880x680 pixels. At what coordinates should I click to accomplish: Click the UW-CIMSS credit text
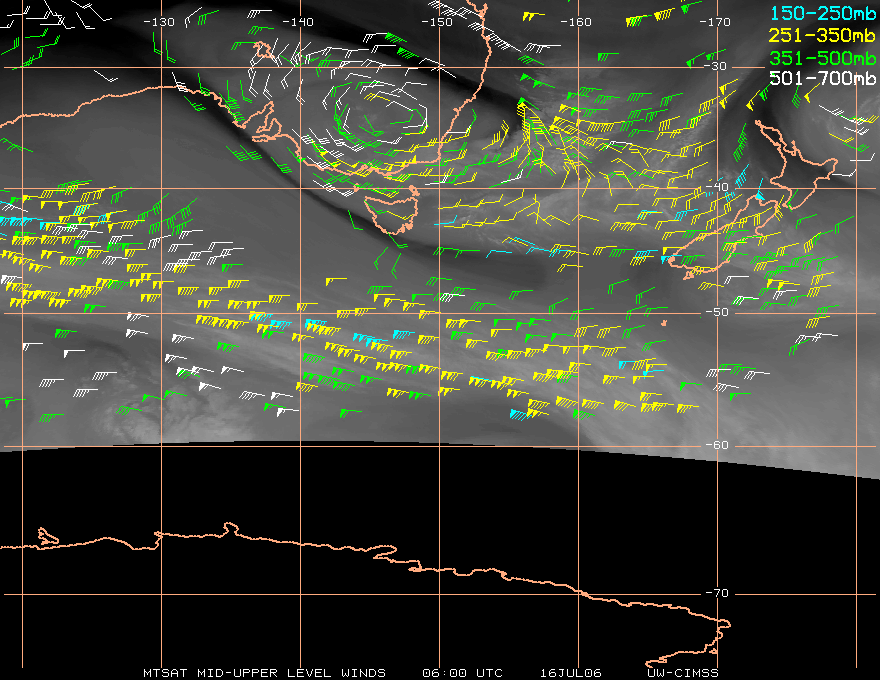(x=682, y=672)
